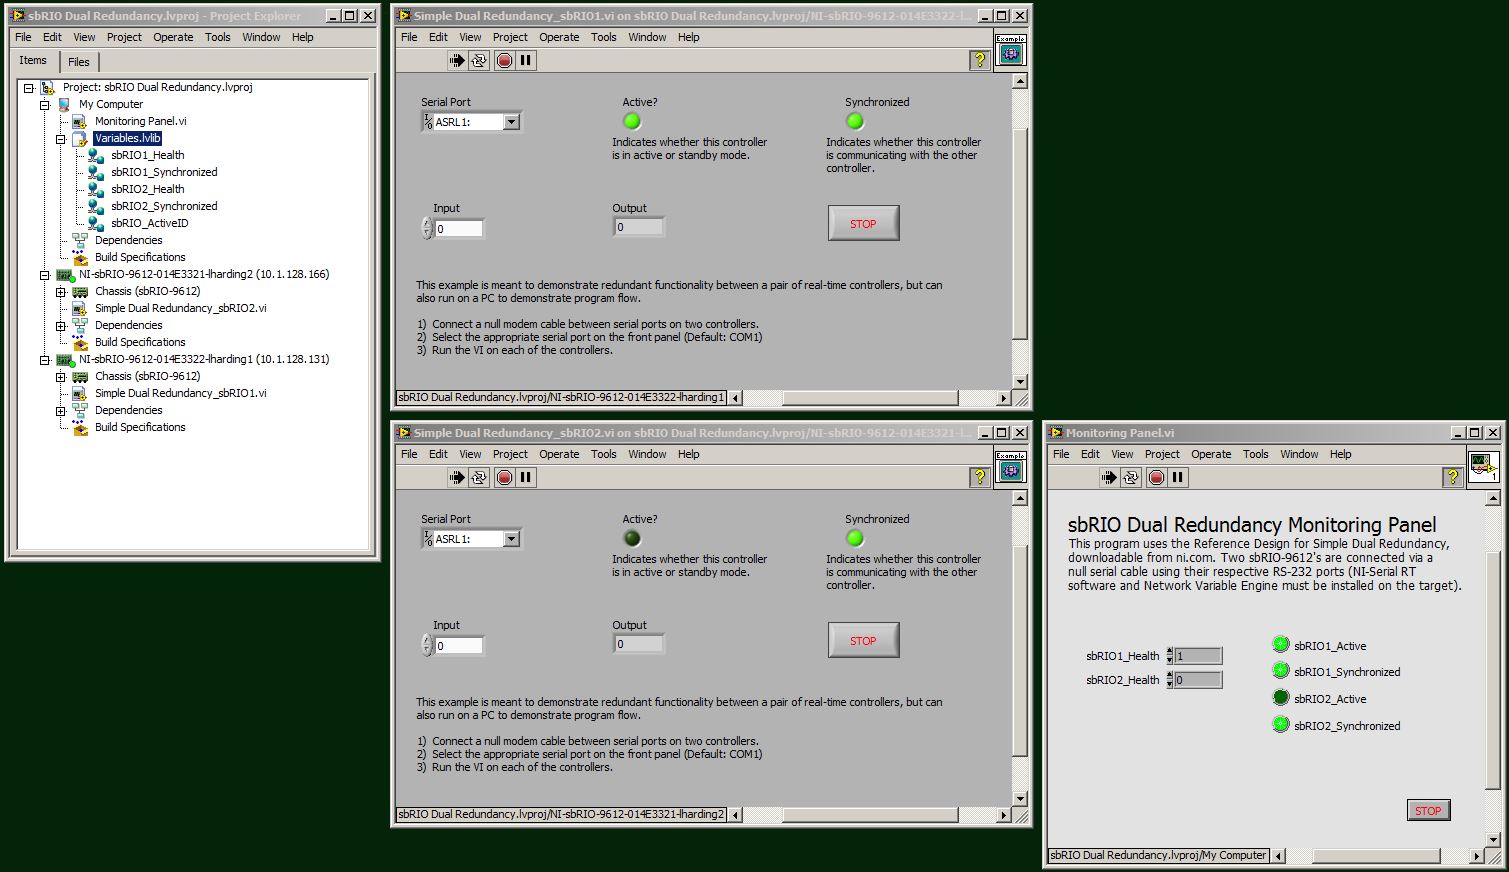Viewport: 1509px width, 872px height.
Task: Open Context Help in Monitoring Panel window
Action: pos(1452,477)
